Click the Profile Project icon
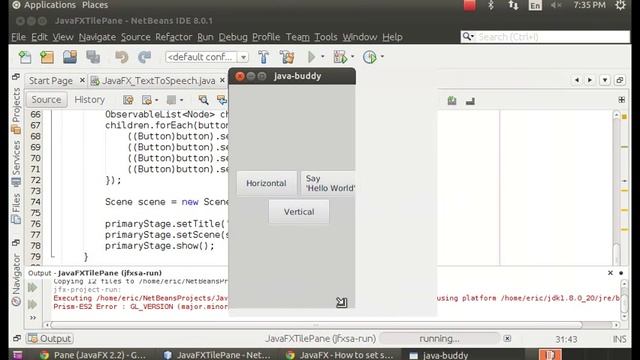The height and width of the screenshot is (360, 640). [x=370, y=57]
